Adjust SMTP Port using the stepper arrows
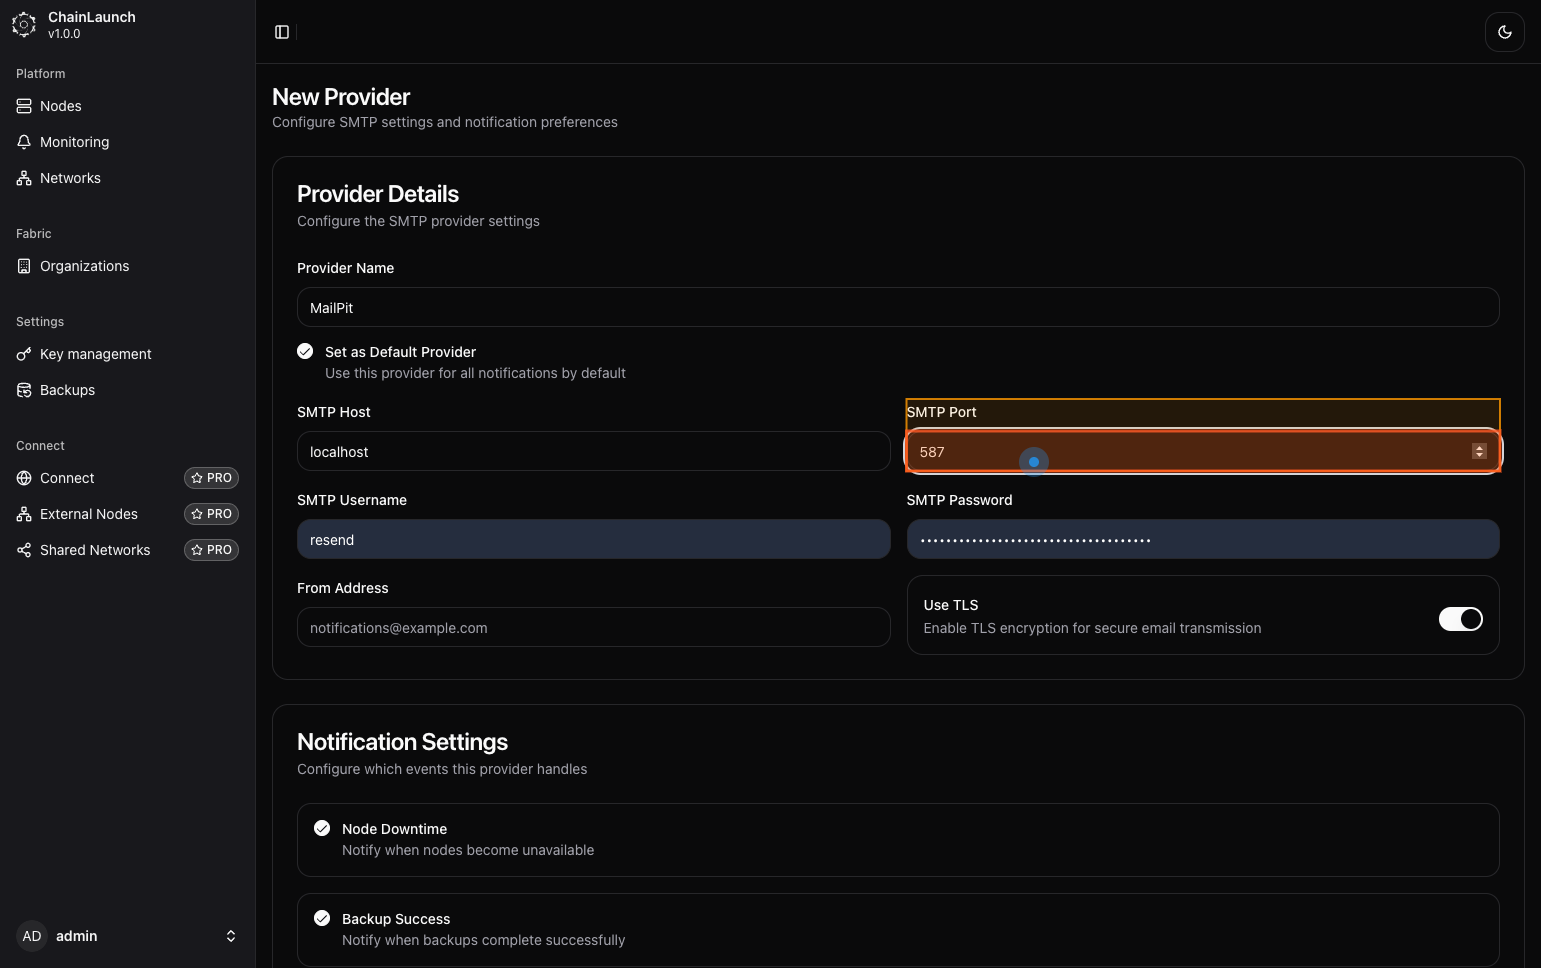 click(1479, 452)
